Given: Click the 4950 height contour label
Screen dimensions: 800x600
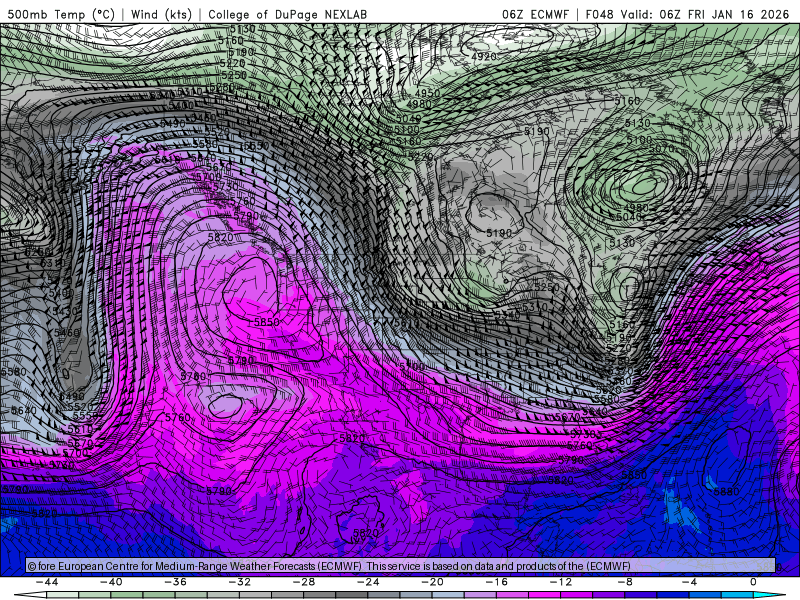Looking at the screenshot, I should (x=427, y=93).
